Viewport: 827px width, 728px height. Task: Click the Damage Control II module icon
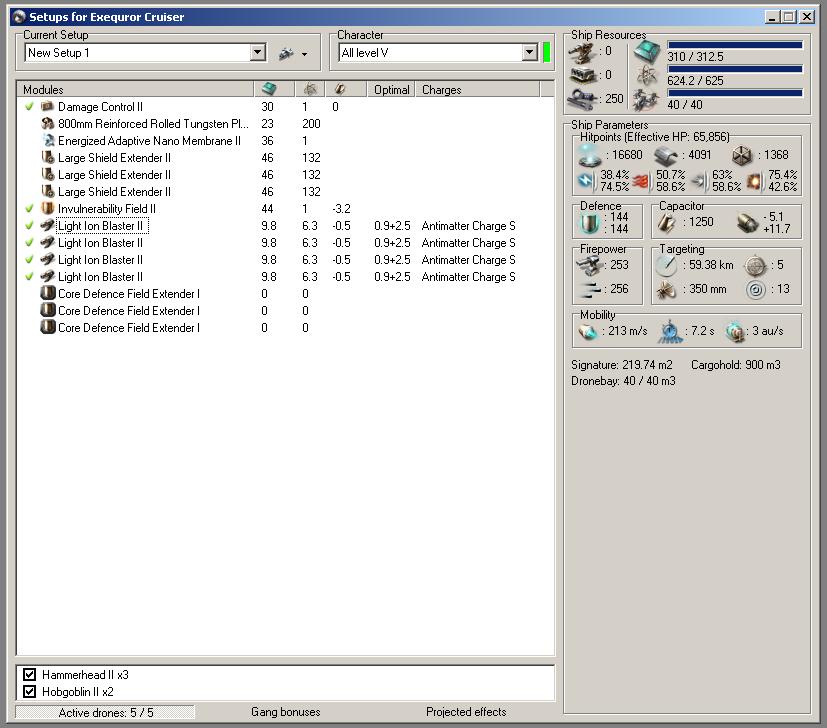(x=47, y=107)
